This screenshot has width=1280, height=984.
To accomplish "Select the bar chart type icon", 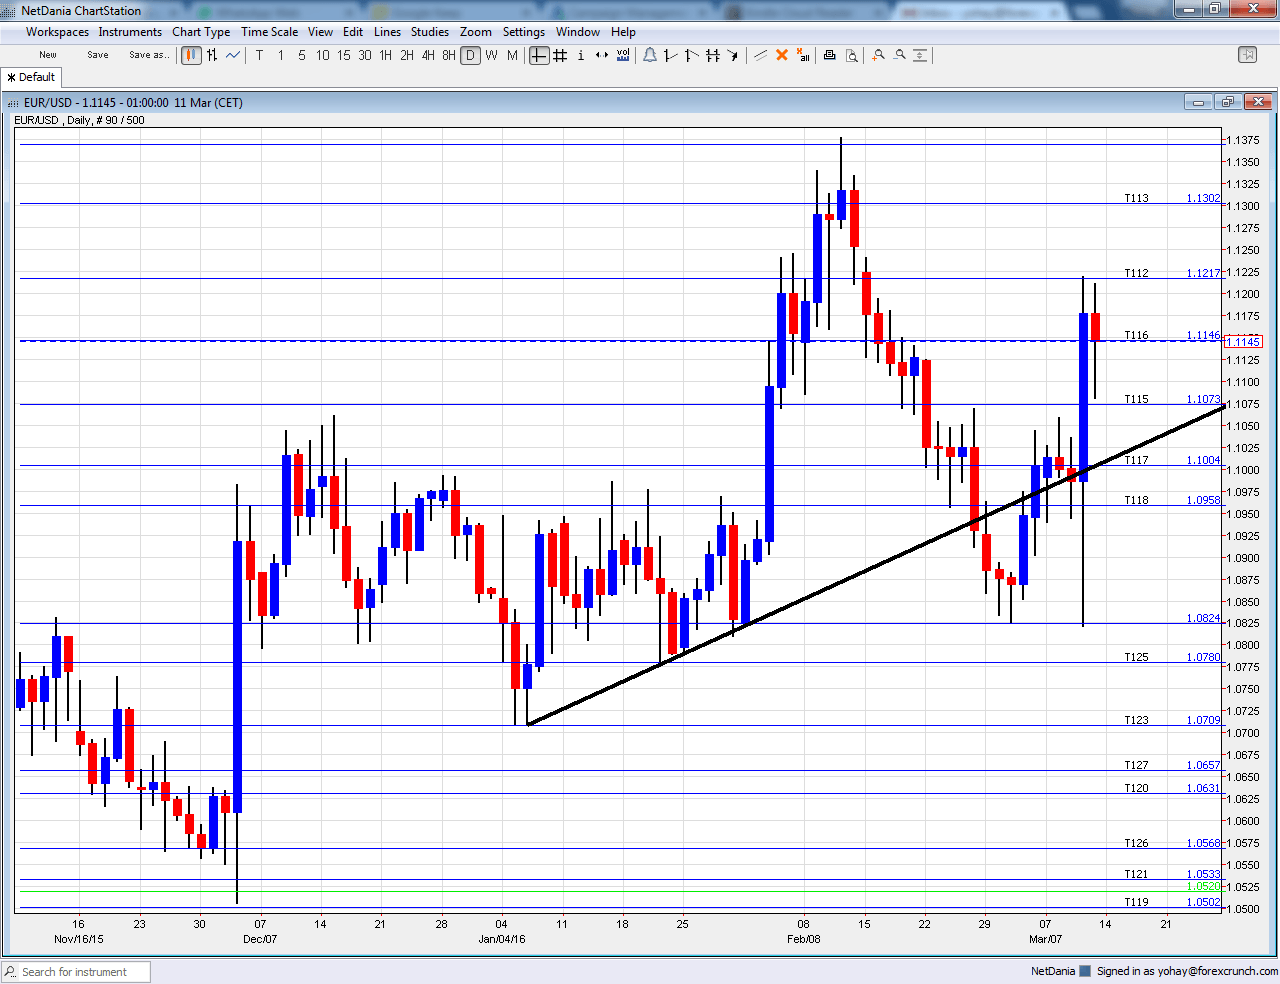I will point(211,55).
